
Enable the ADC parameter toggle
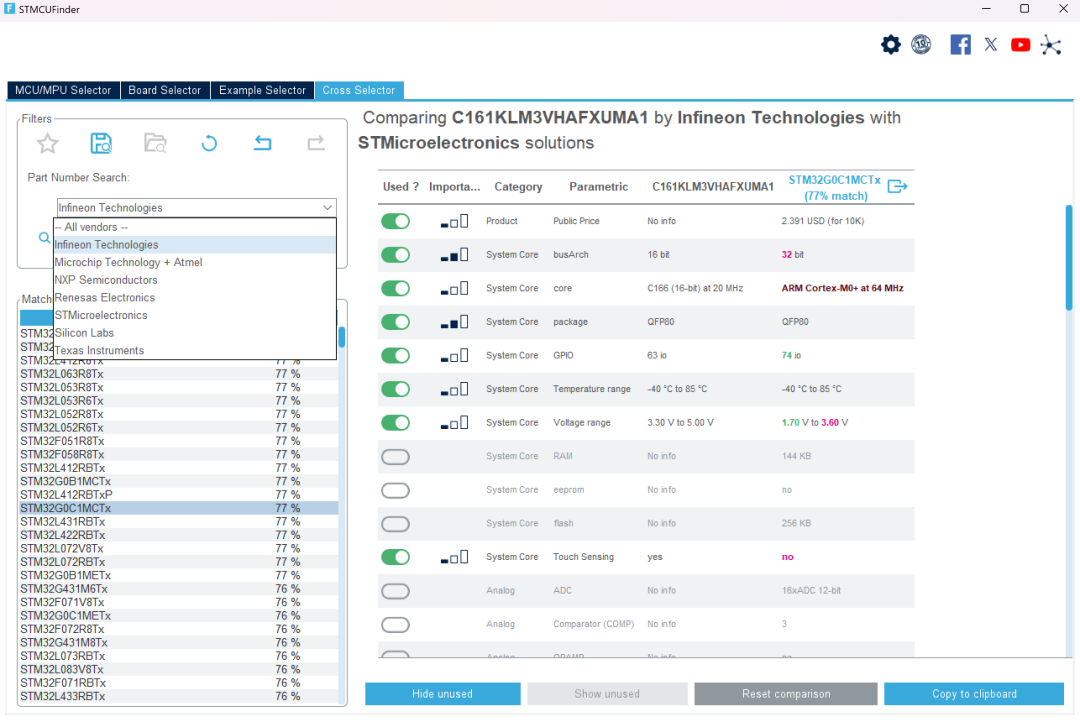point(395,591)
